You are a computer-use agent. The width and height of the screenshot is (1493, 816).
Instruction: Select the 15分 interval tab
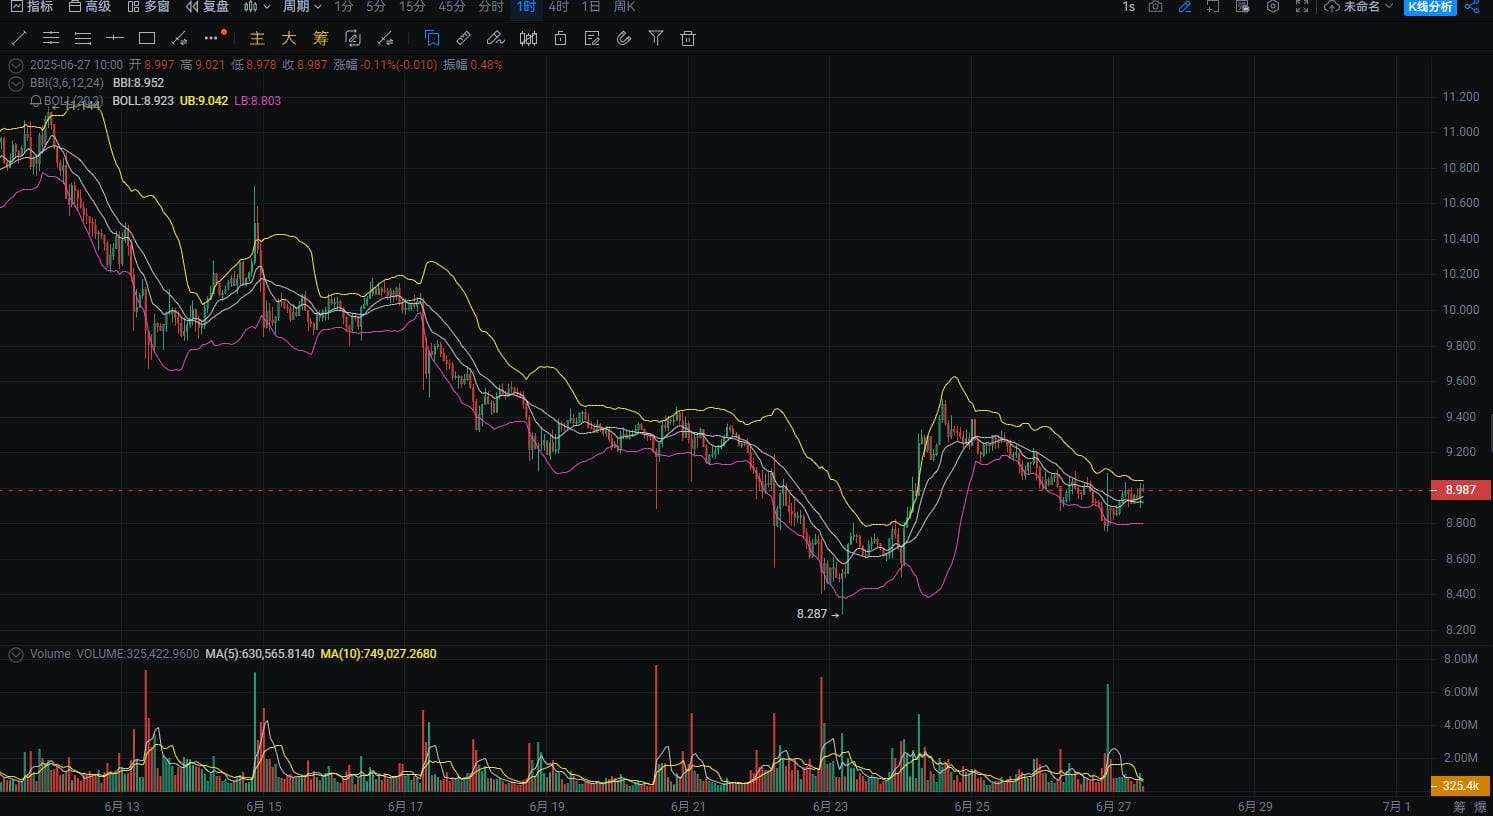[412, 7]
